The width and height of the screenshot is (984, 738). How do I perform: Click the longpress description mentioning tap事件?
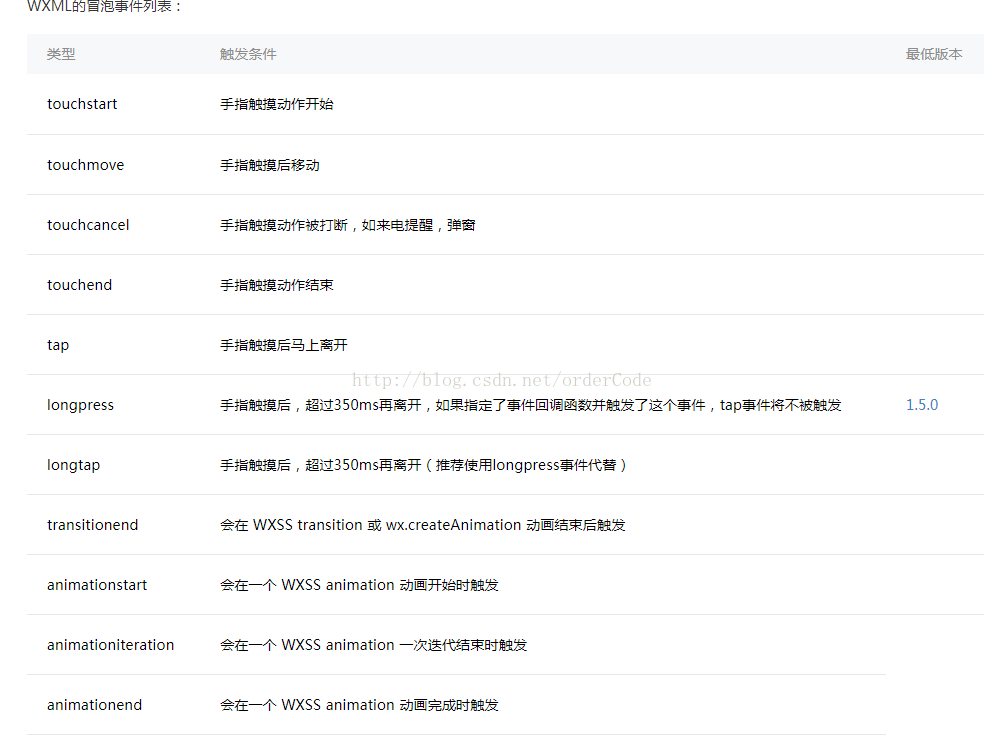point(530,405)
